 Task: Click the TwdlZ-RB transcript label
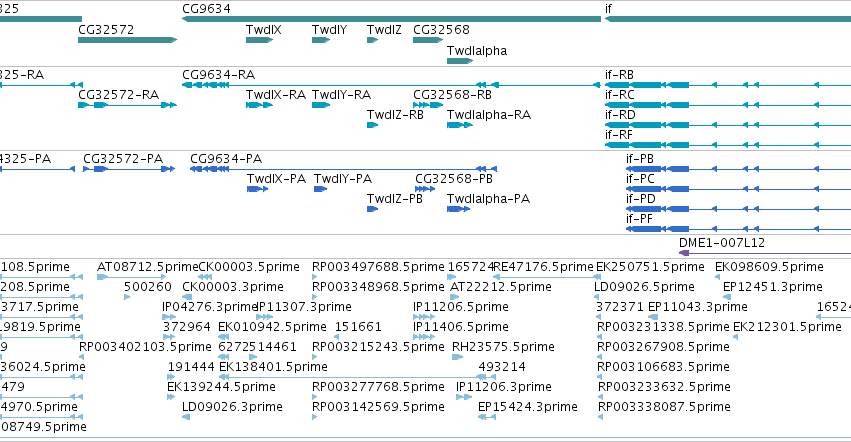(395, 115)
